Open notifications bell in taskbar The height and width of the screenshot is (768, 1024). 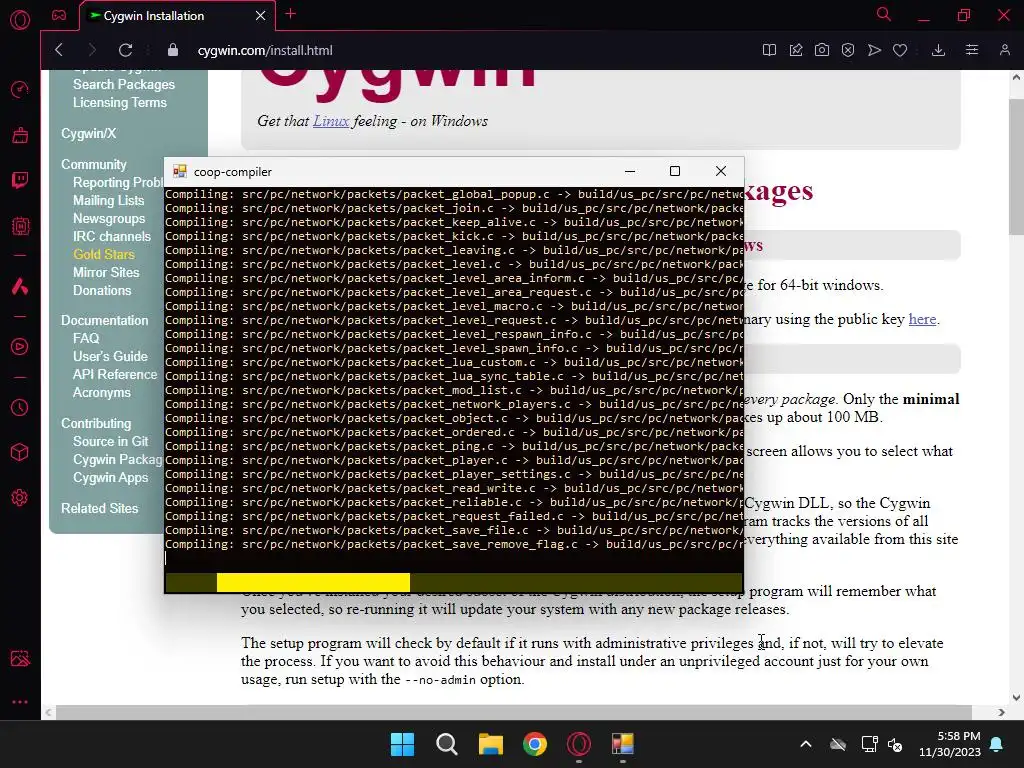point(997,744)
